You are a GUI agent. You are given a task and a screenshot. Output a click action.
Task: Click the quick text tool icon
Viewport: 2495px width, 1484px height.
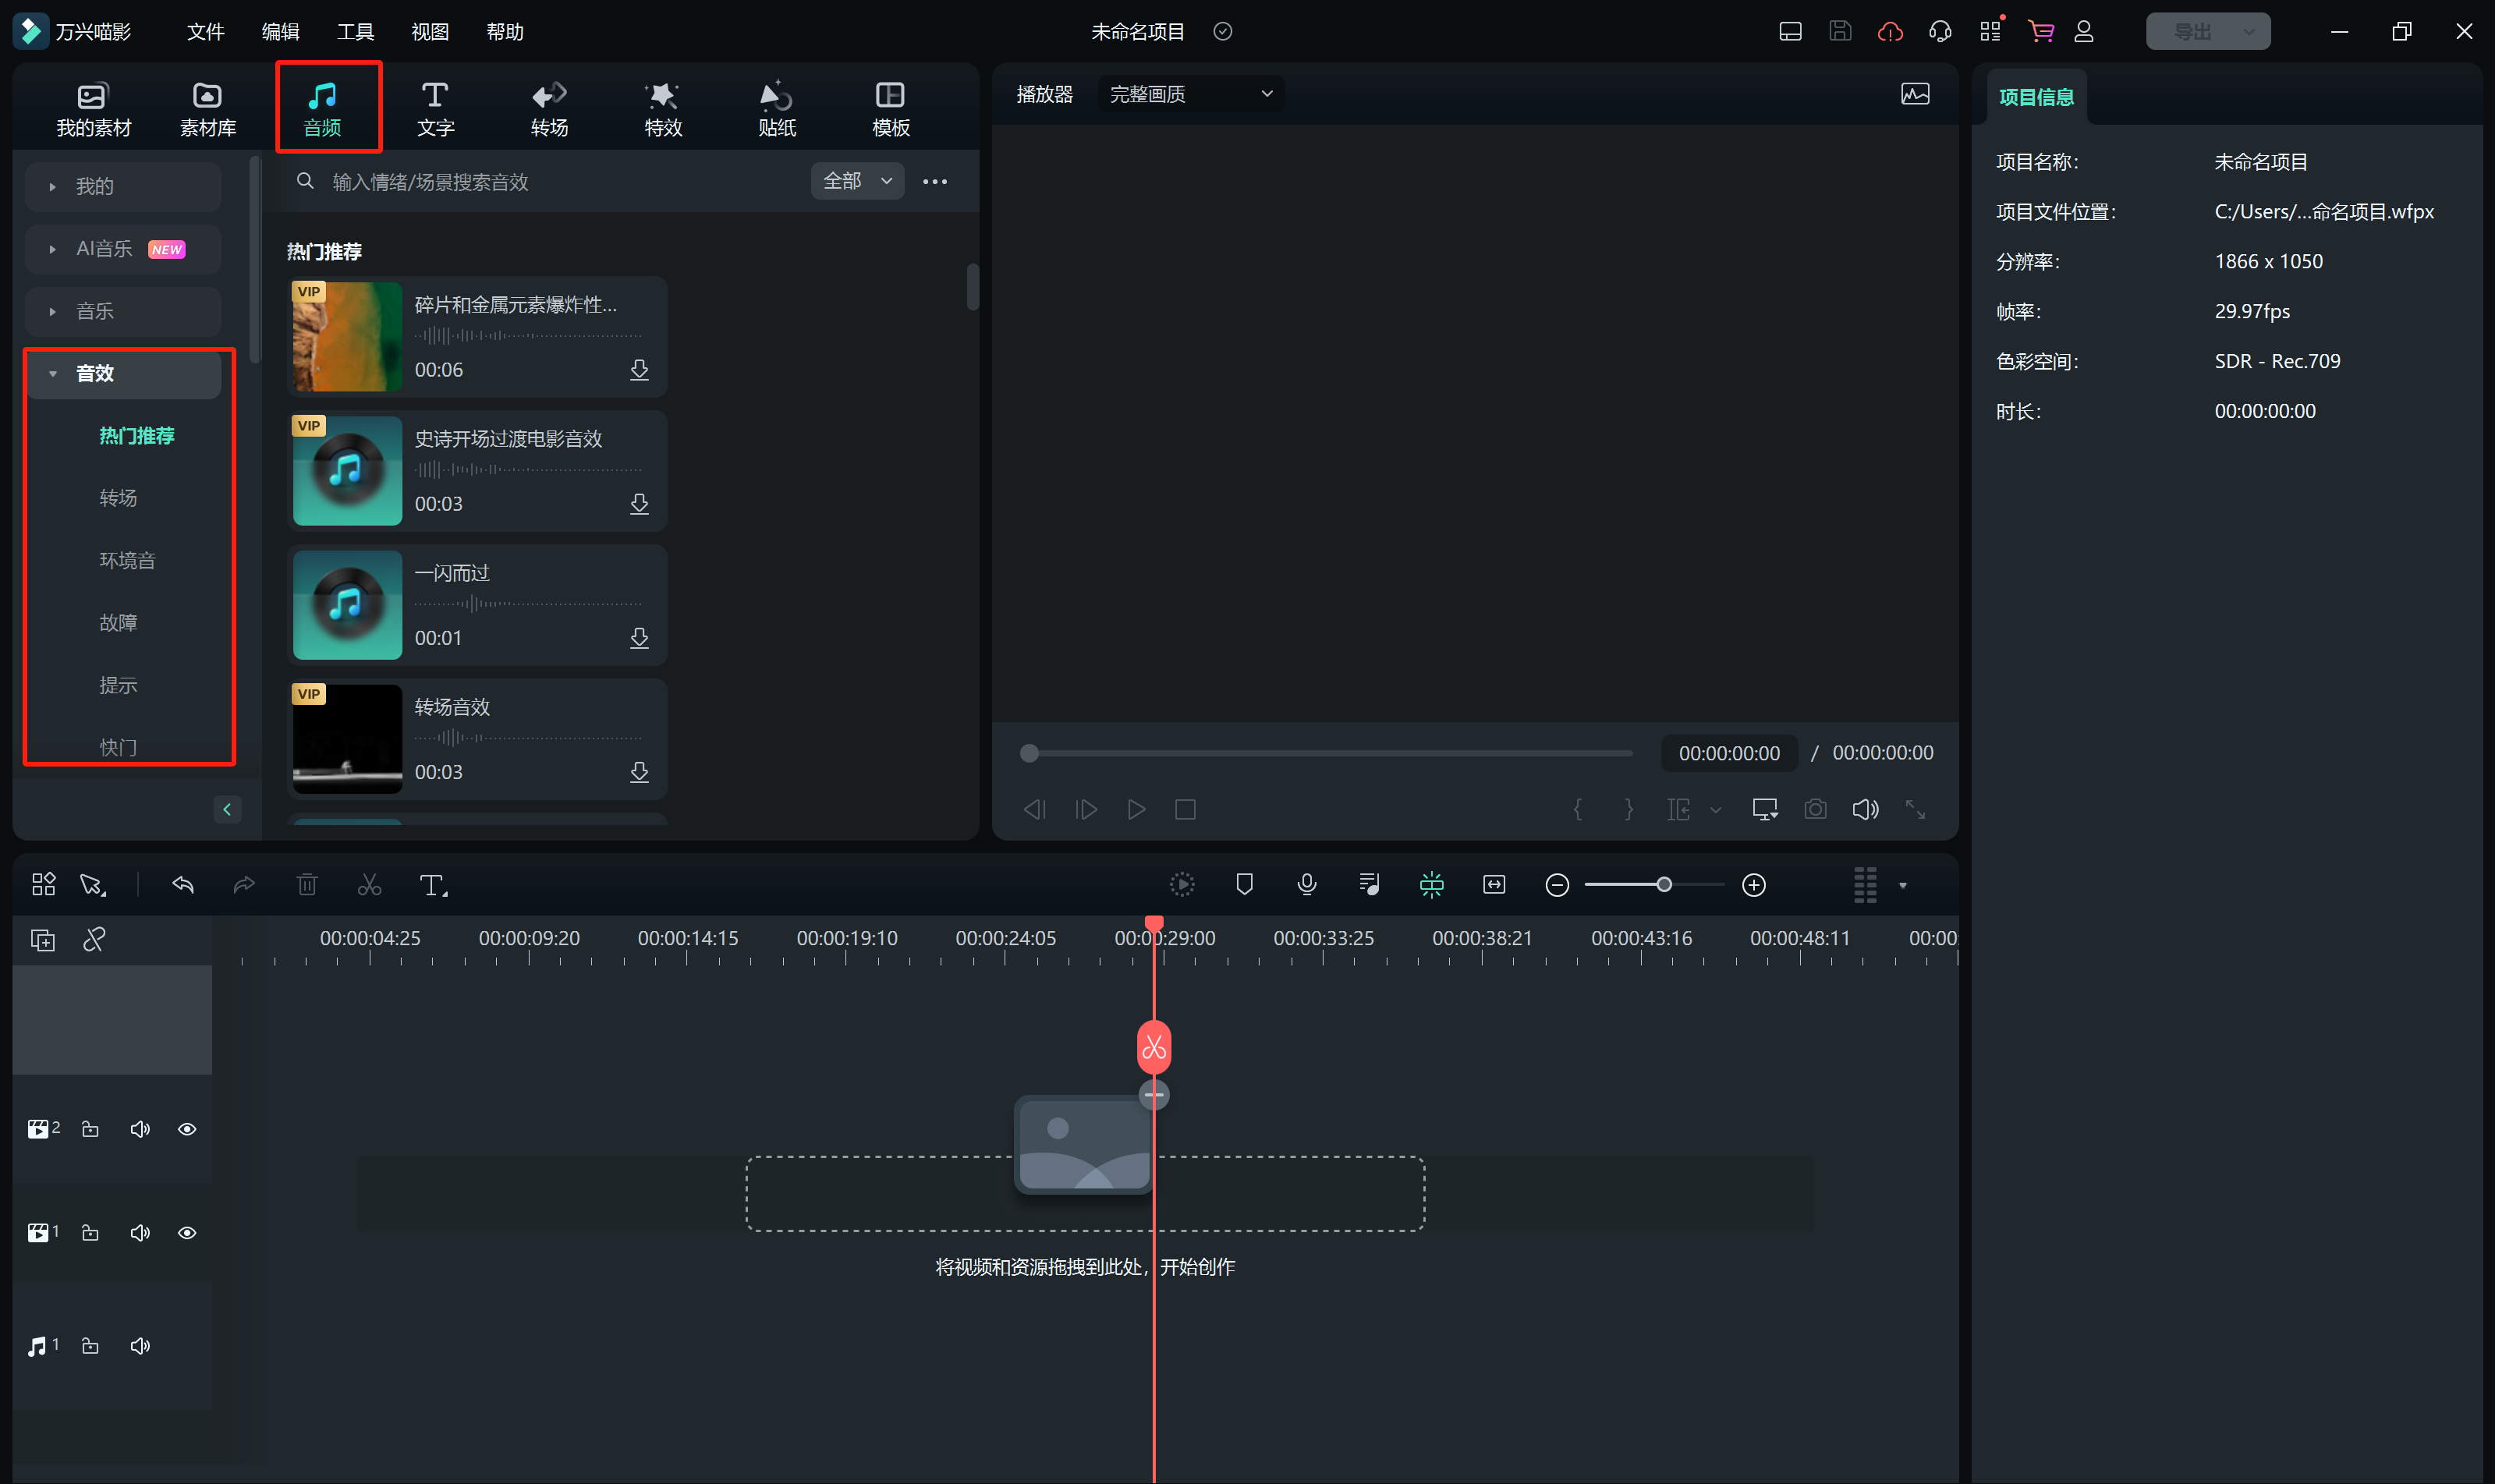point(432,885)
